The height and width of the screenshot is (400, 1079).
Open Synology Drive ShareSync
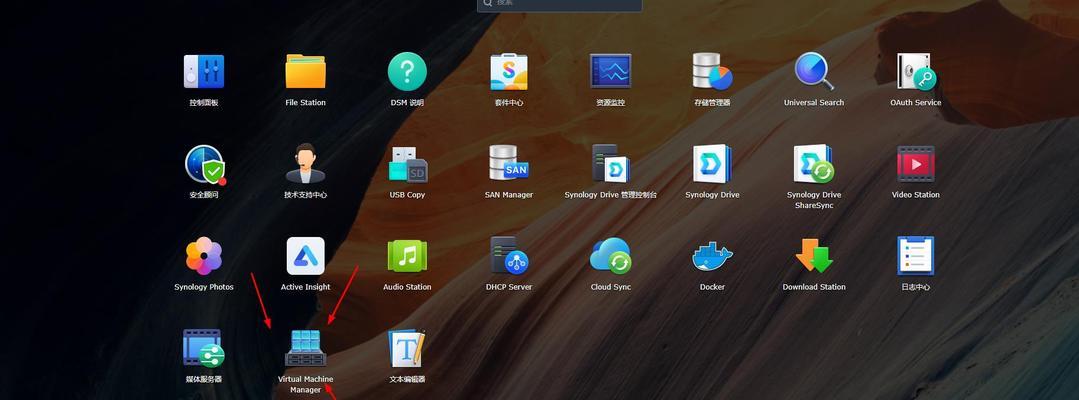pyautogui.click(x=814, y=164)
